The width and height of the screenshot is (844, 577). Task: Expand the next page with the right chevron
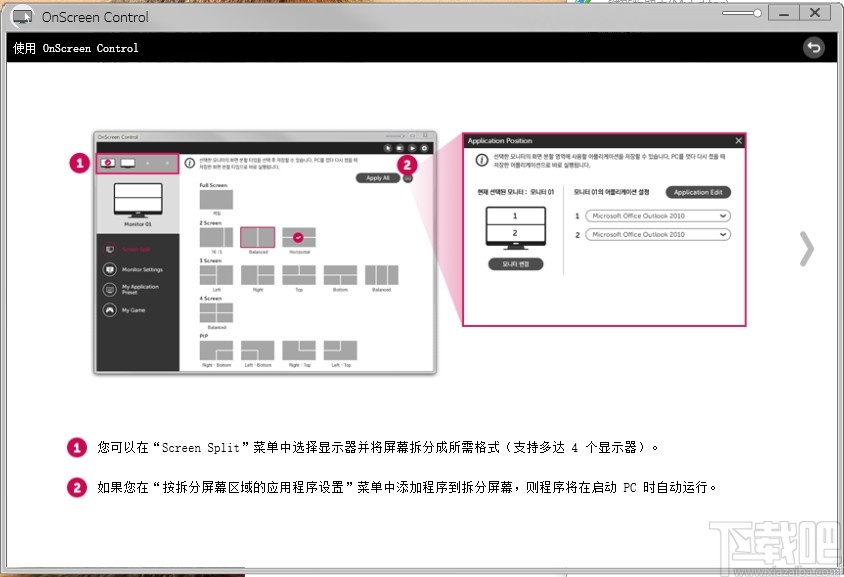pyautogui.click(x=806, y=249)
